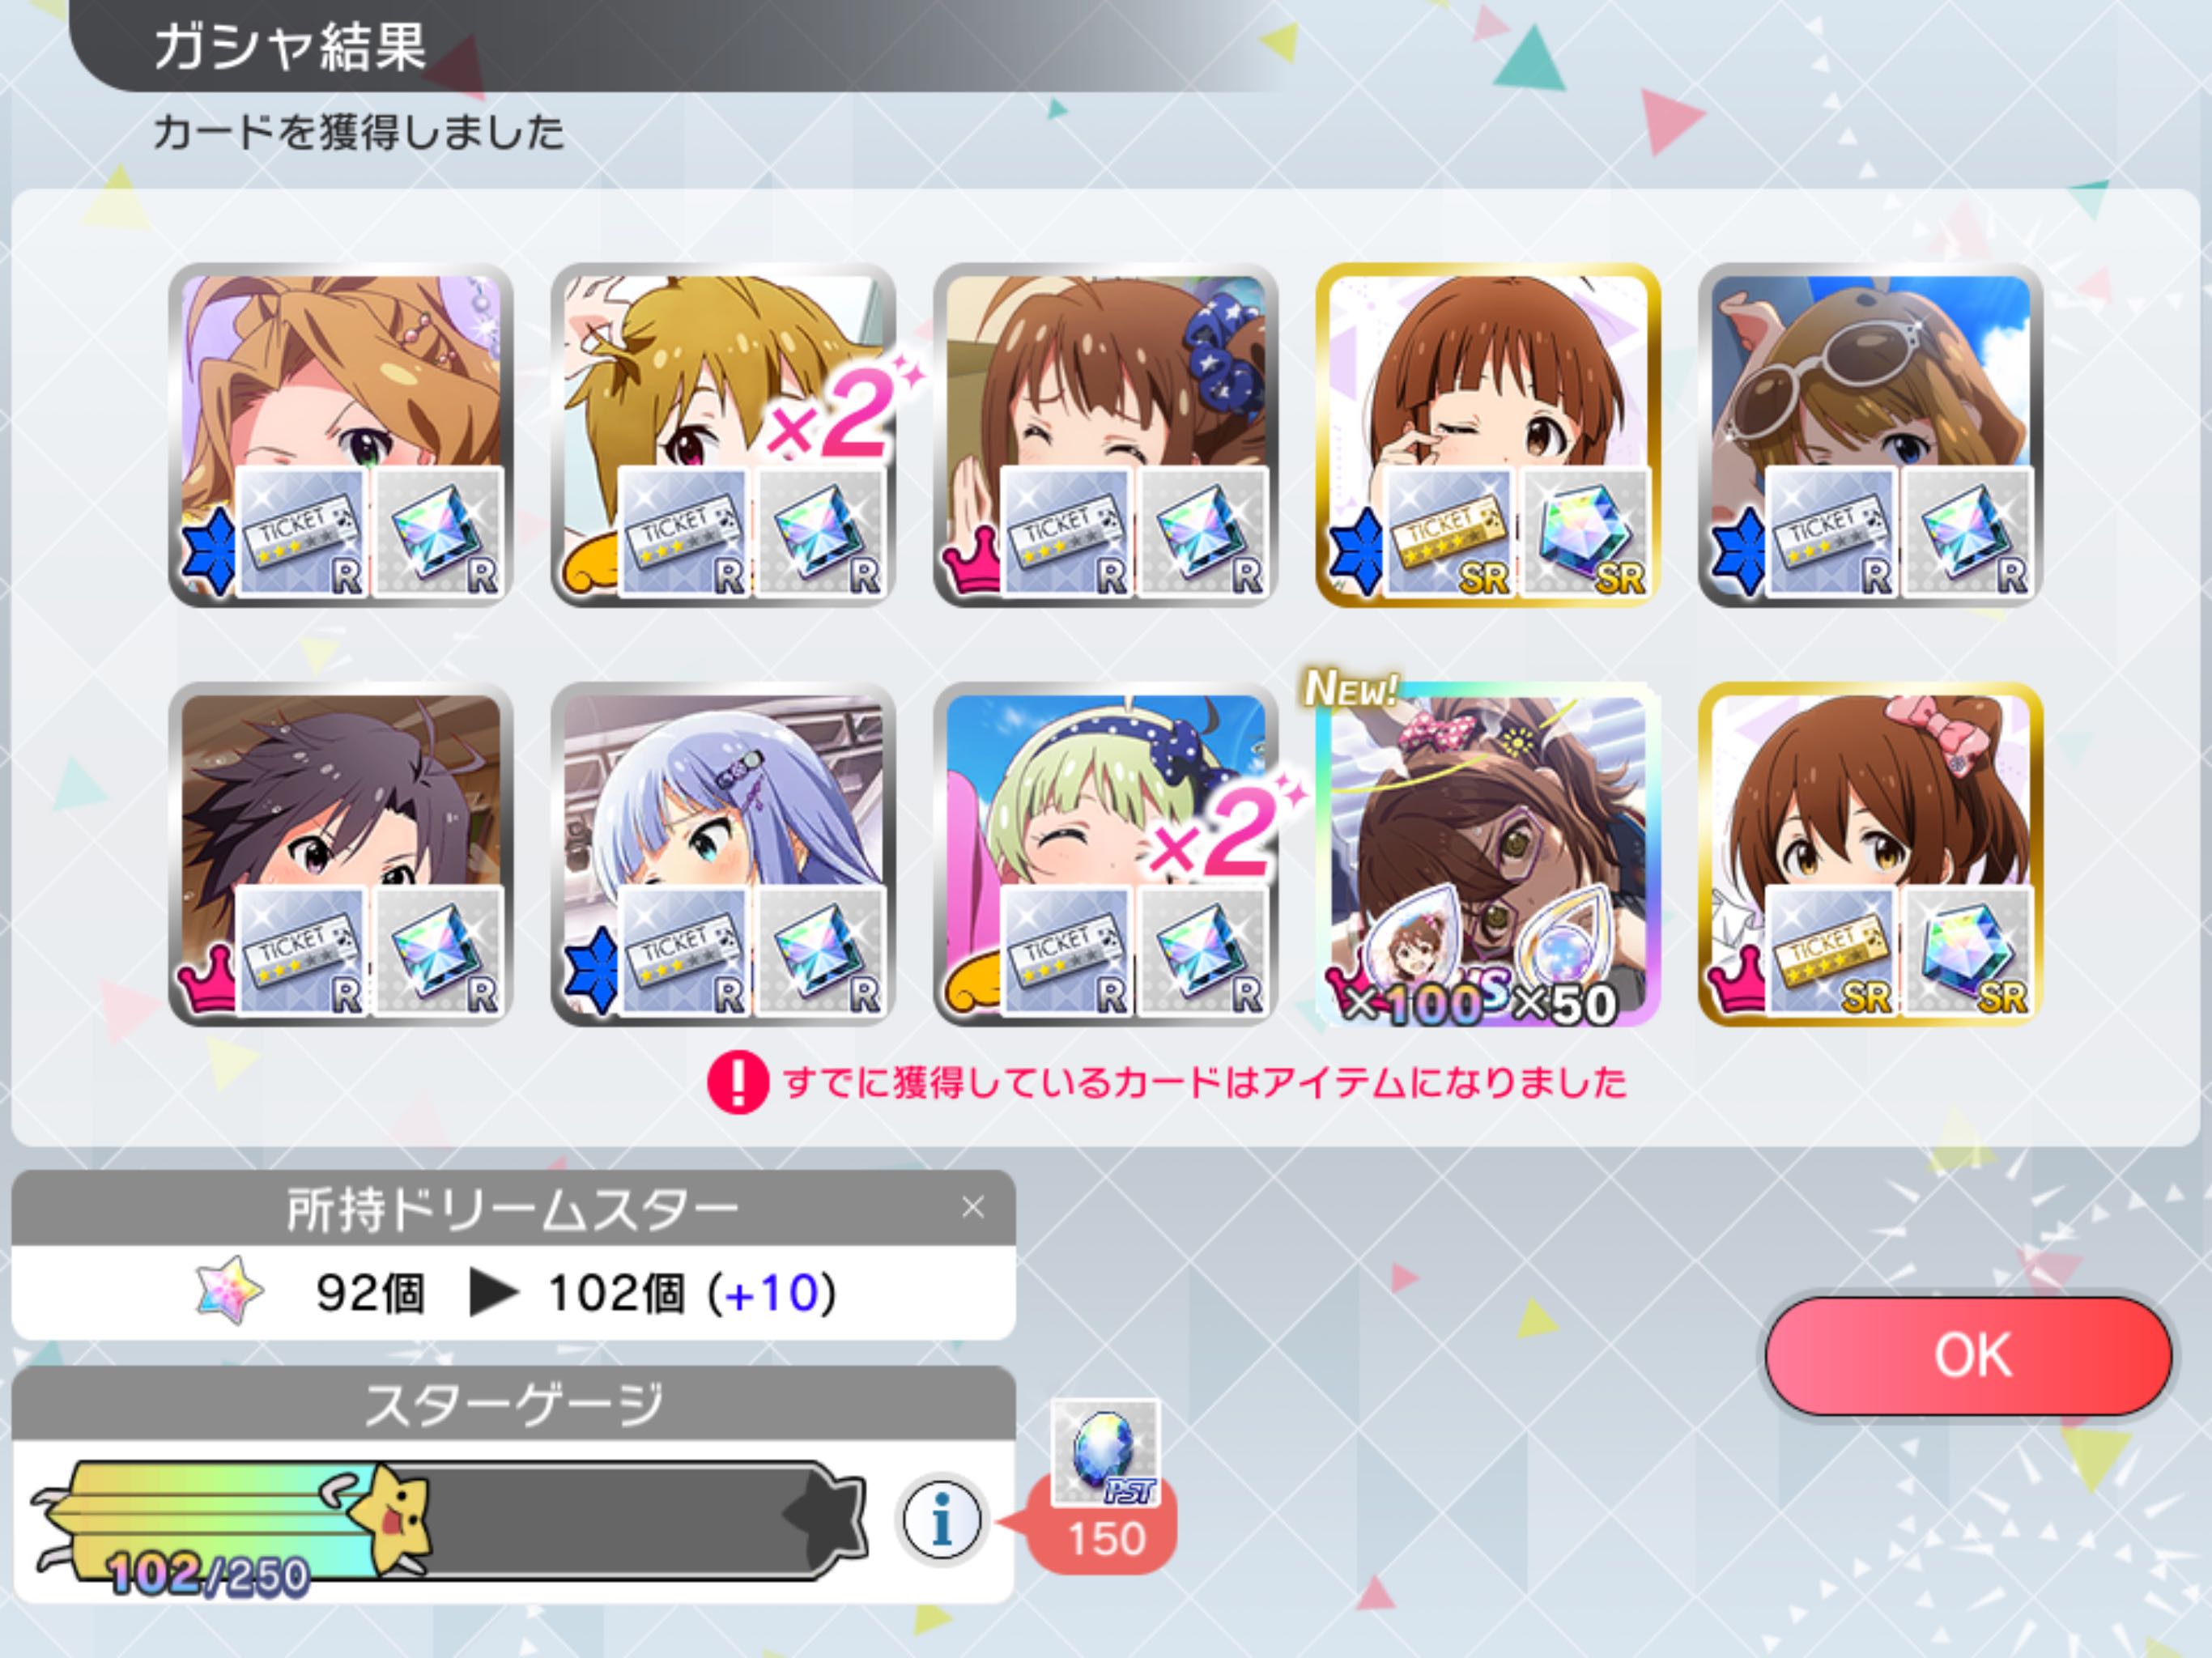Viewport: 2212px width, 1658px height.
Task: Select the green-haired girl x2 card
Action: (1105, 854)
